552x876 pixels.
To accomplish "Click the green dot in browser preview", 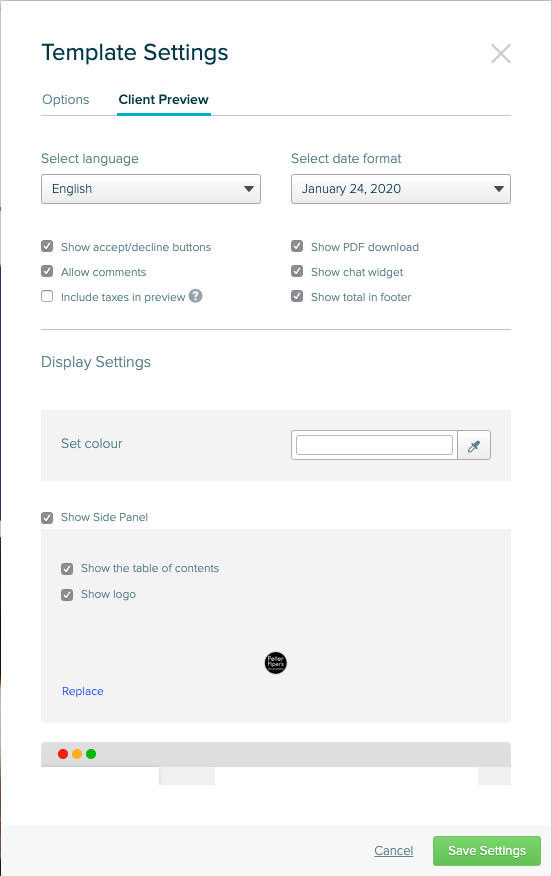I will click(x=91, y=754).
